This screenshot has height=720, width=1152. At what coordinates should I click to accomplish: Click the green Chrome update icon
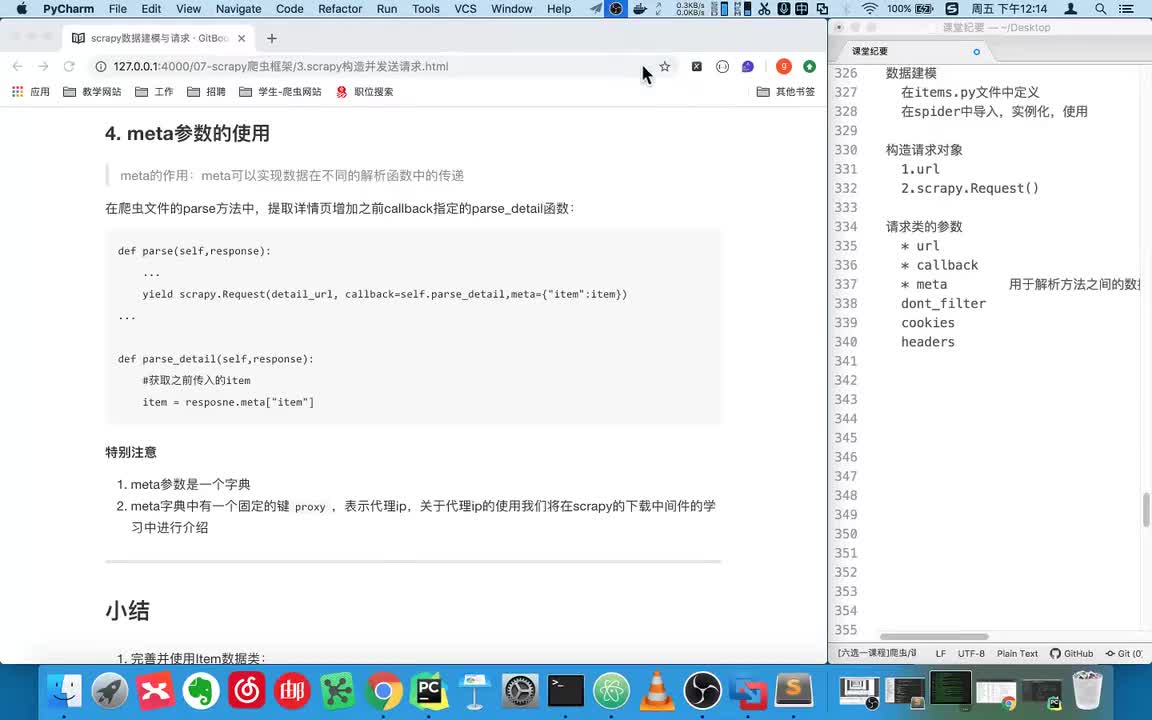pos(809,66)
